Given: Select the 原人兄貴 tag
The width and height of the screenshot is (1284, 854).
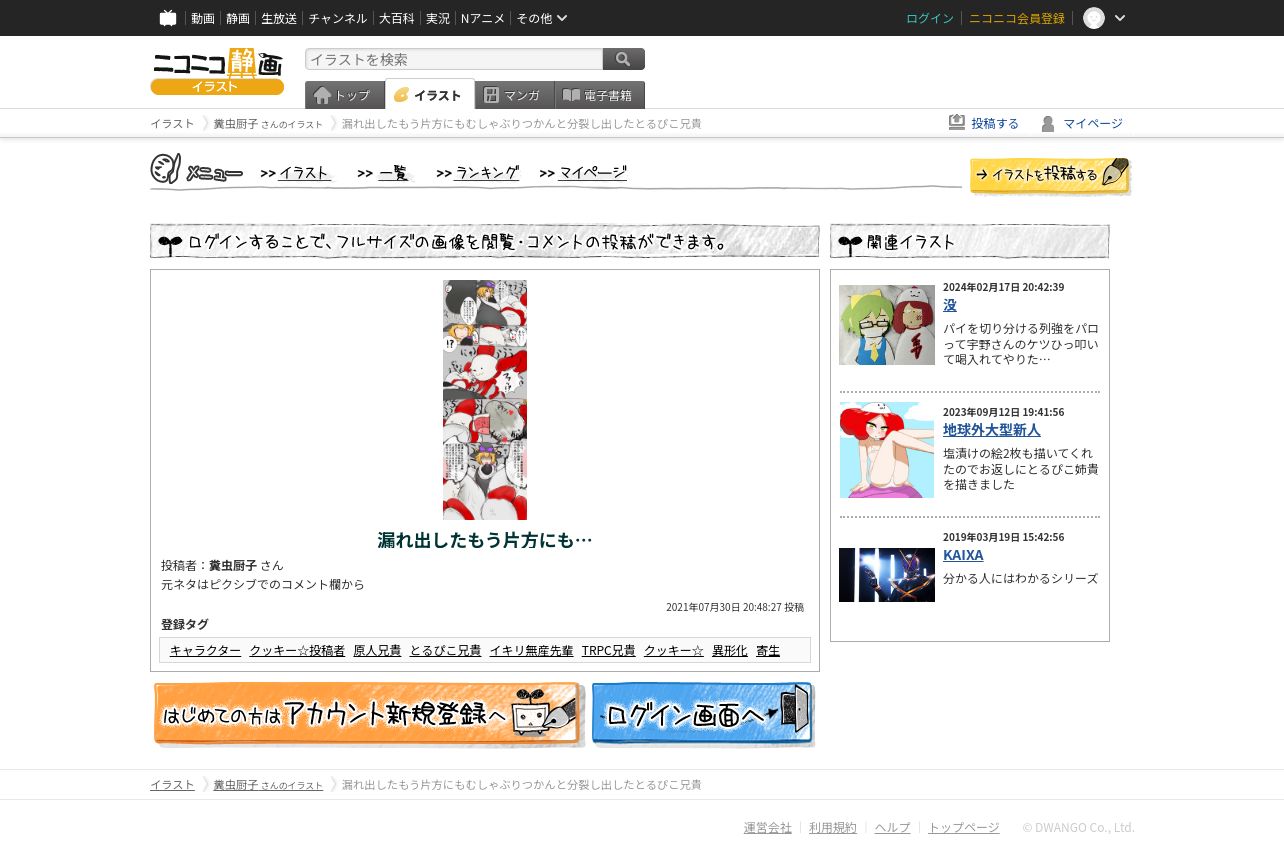Looking at the screenshot, I should point(377,650).
